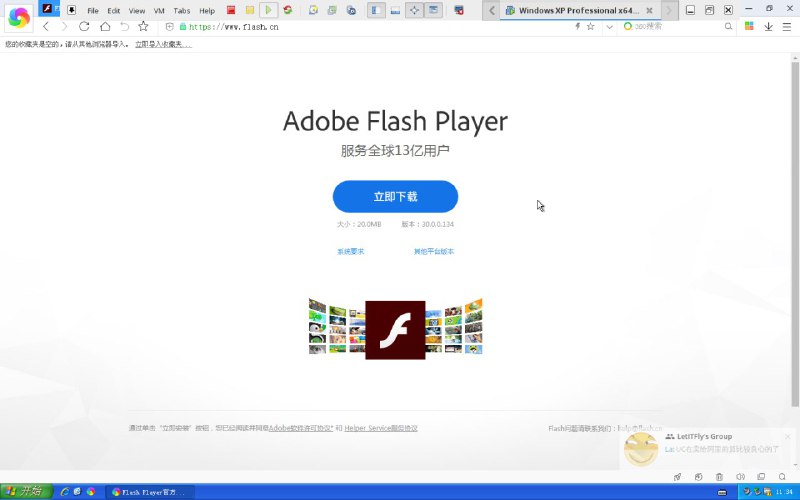Open the colorful apps grid icon
This screenshot has width=800, height=500.
point(749,26)
